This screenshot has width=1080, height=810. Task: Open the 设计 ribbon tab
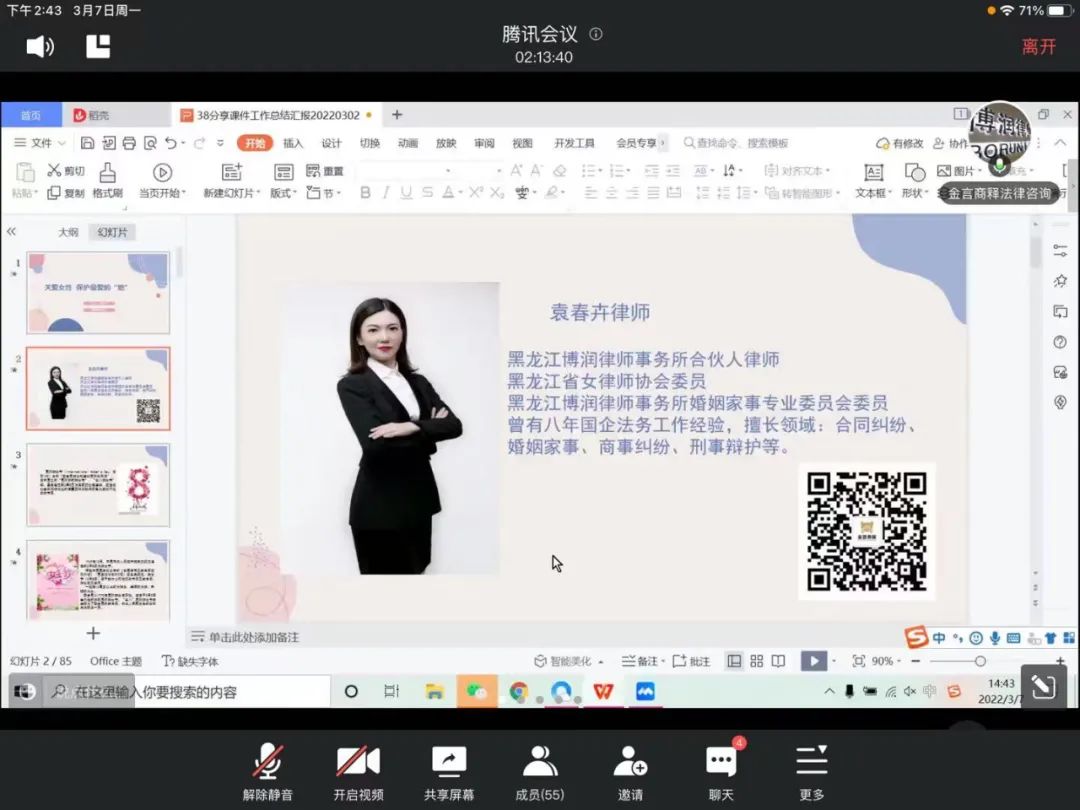click(331, 143)
